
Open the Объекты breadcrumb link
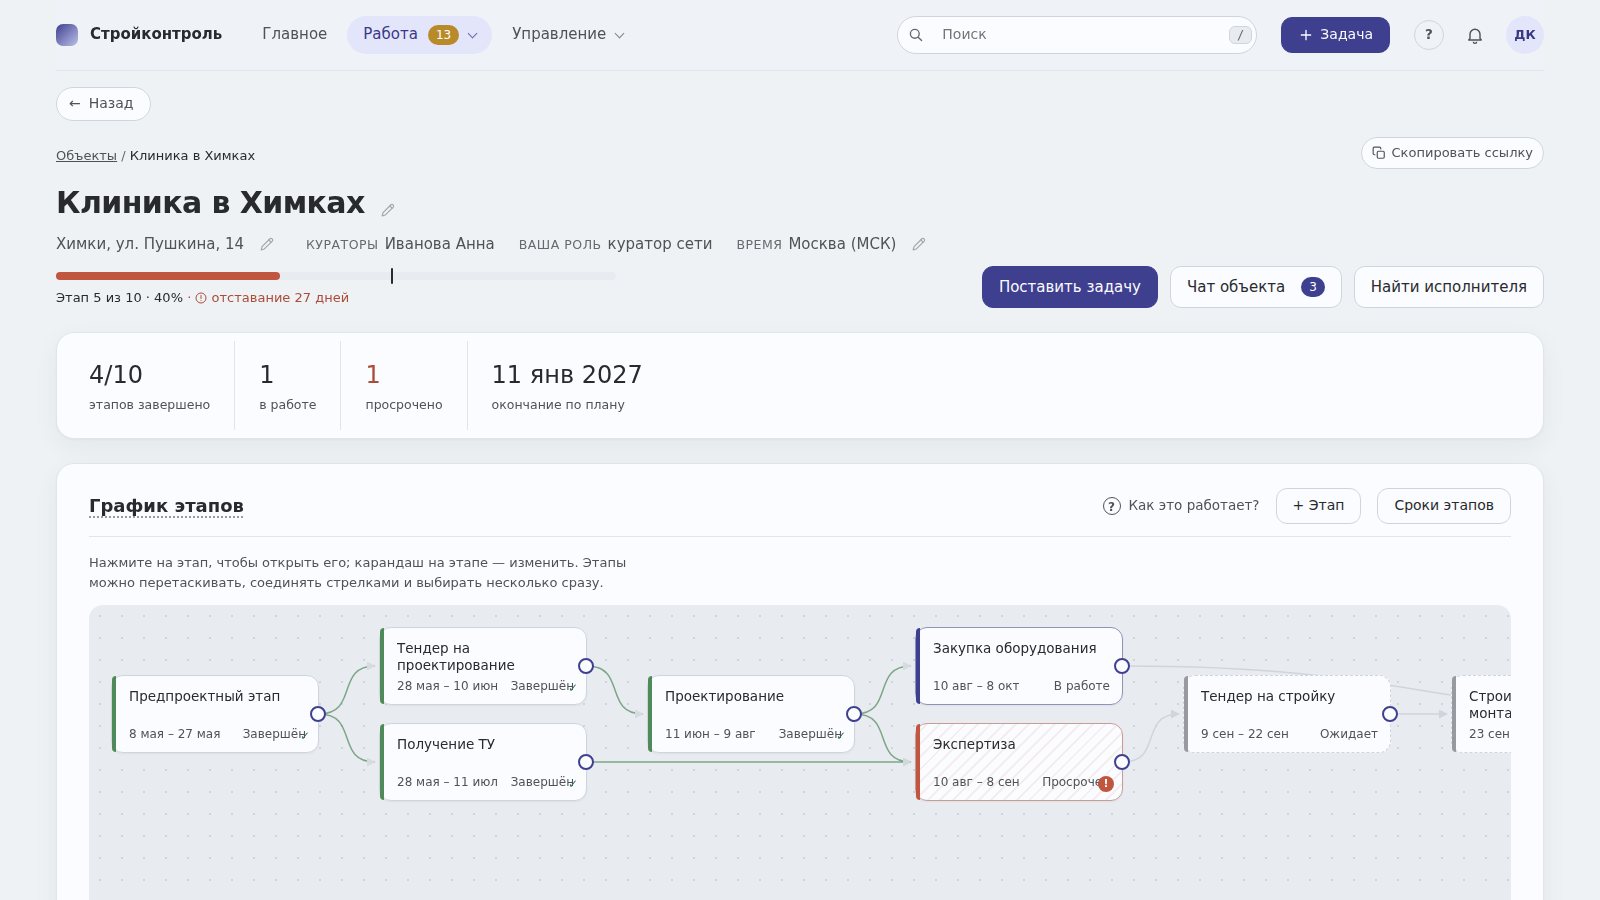coord(86,156)
